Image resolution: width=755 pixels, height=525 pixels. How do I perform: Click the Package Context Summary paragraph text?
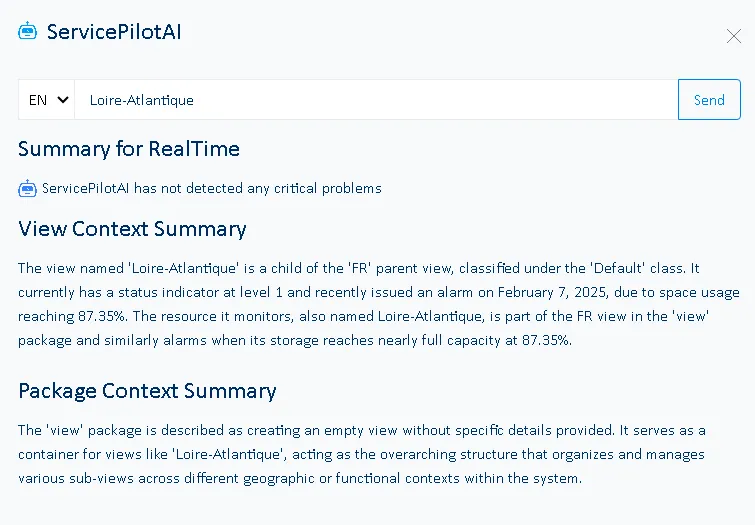click(x=362, y=454)
